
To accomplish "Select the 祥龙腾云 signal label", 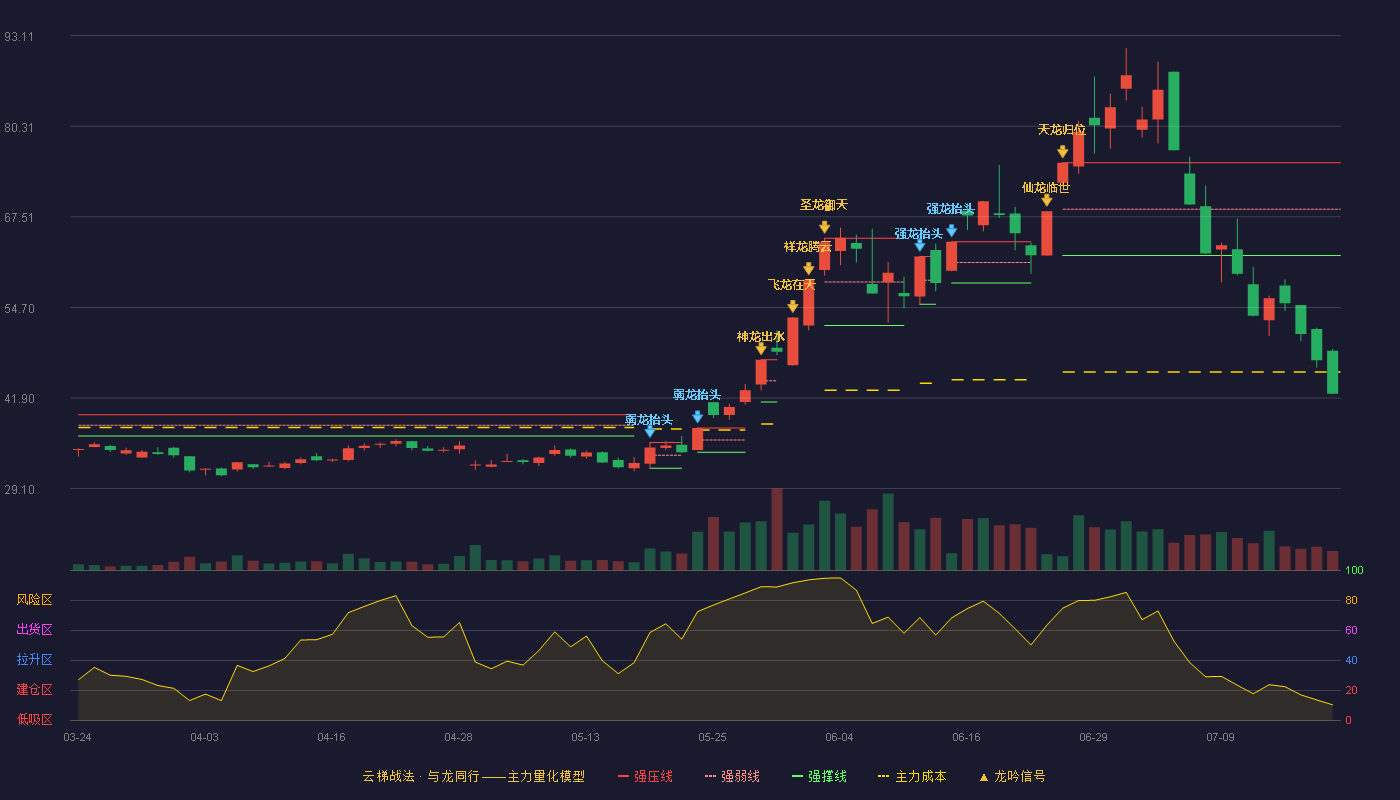I will click(808, 247).
